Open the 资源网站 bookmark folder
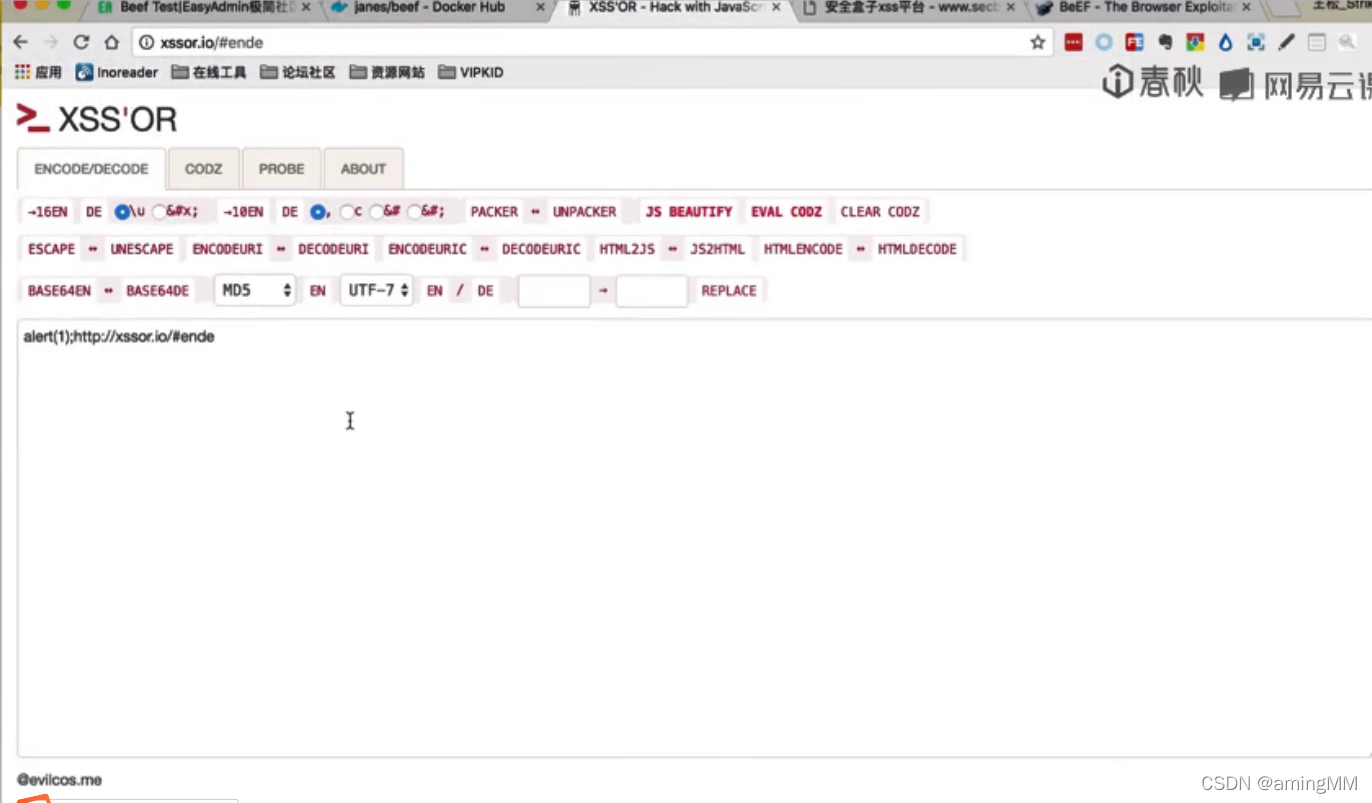The image size is (1372, 803). coord(387,72)
